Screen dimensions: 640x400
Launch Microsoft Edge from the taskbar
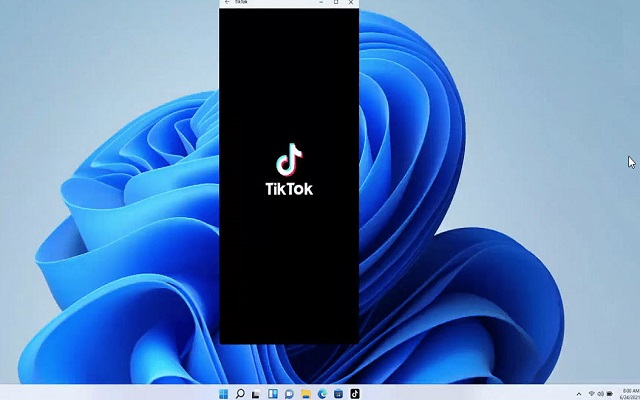[322, 394]
